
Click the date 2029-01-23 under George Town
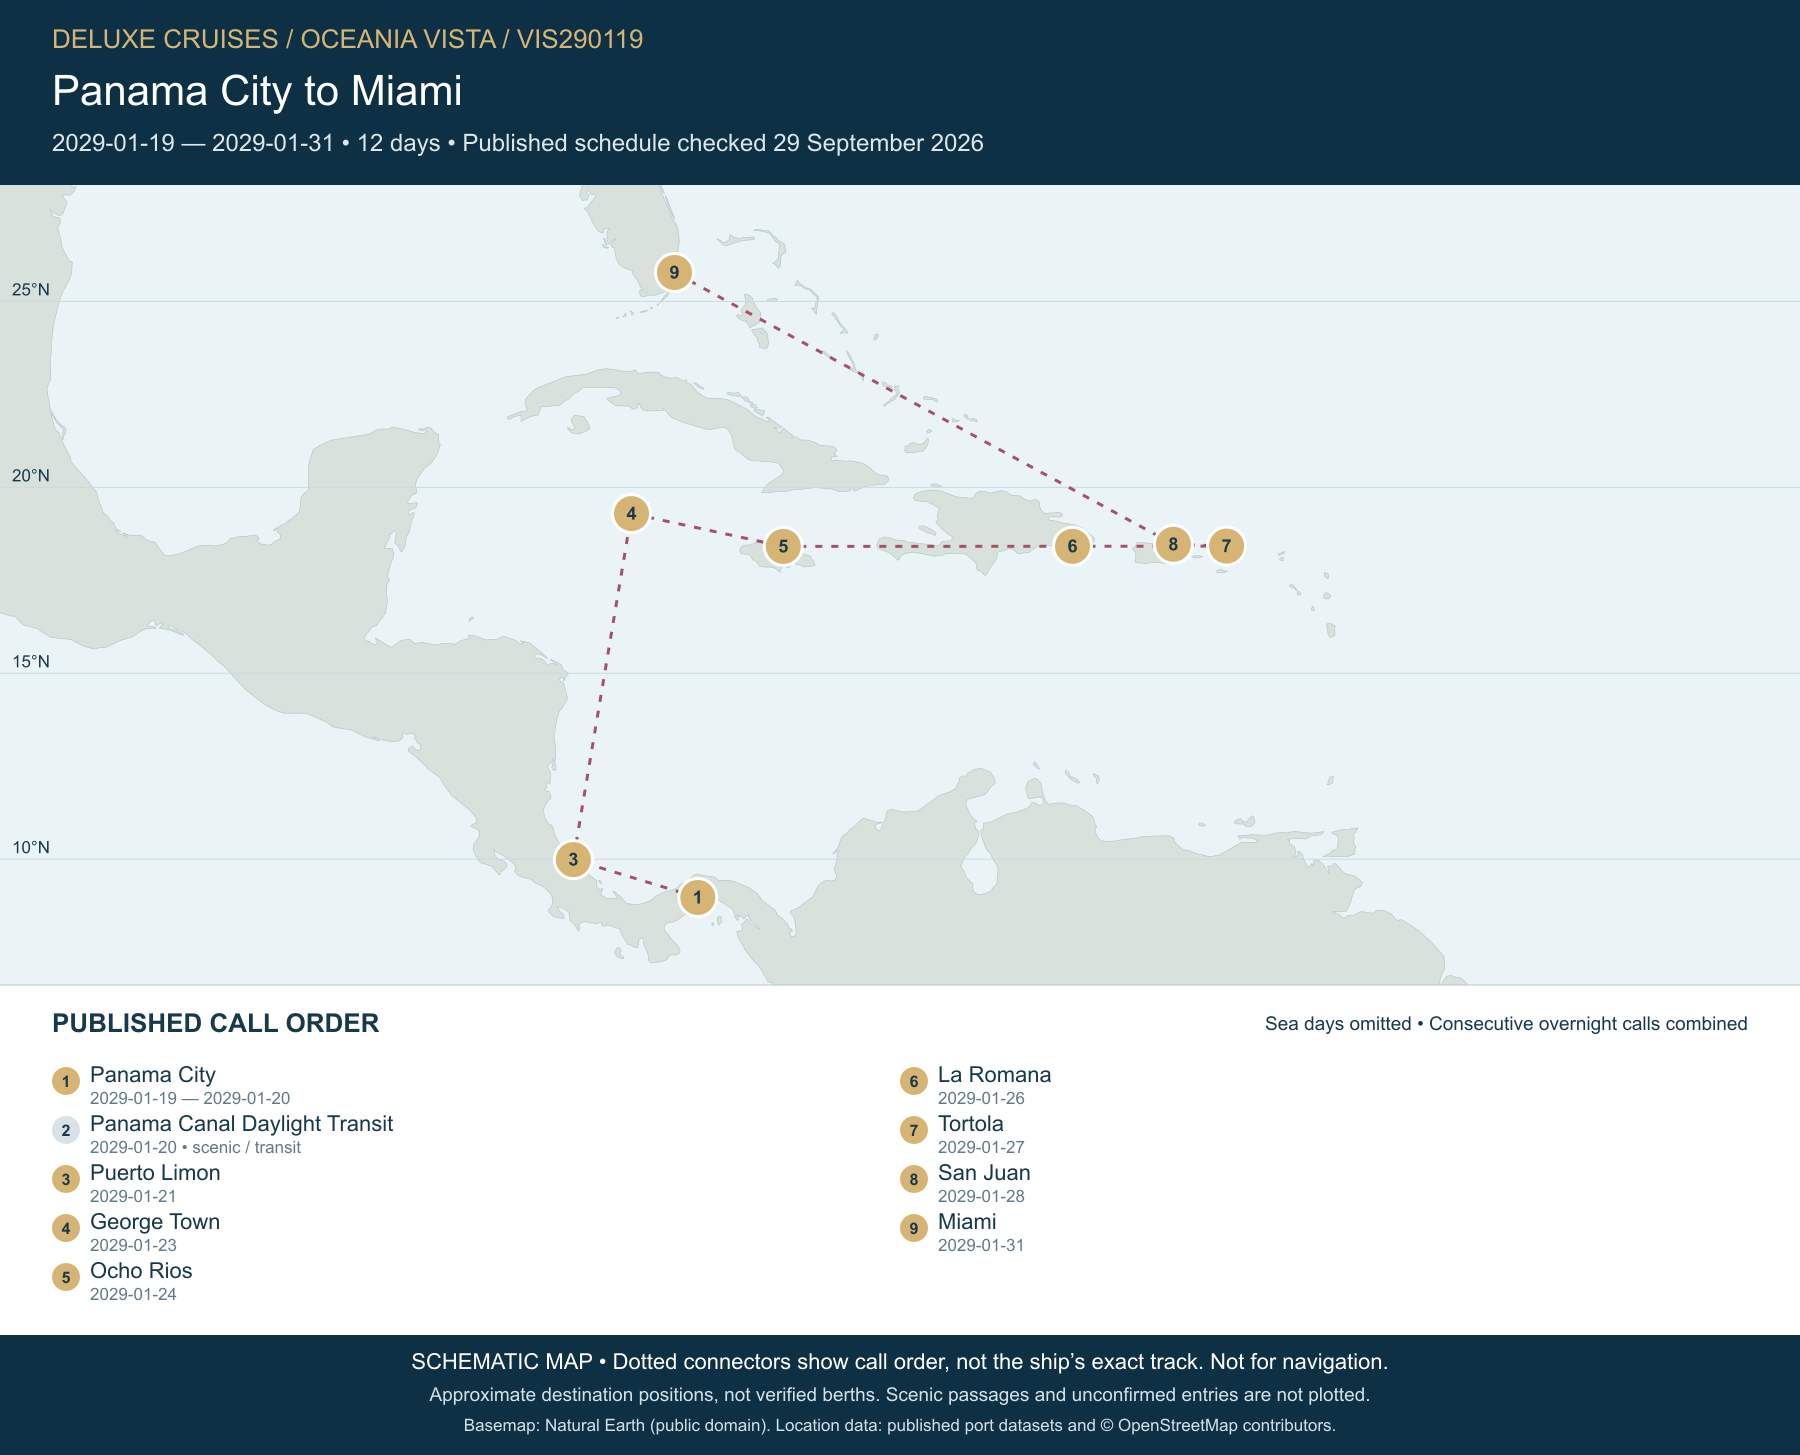pyautogui.click(x=133, y=1245)
